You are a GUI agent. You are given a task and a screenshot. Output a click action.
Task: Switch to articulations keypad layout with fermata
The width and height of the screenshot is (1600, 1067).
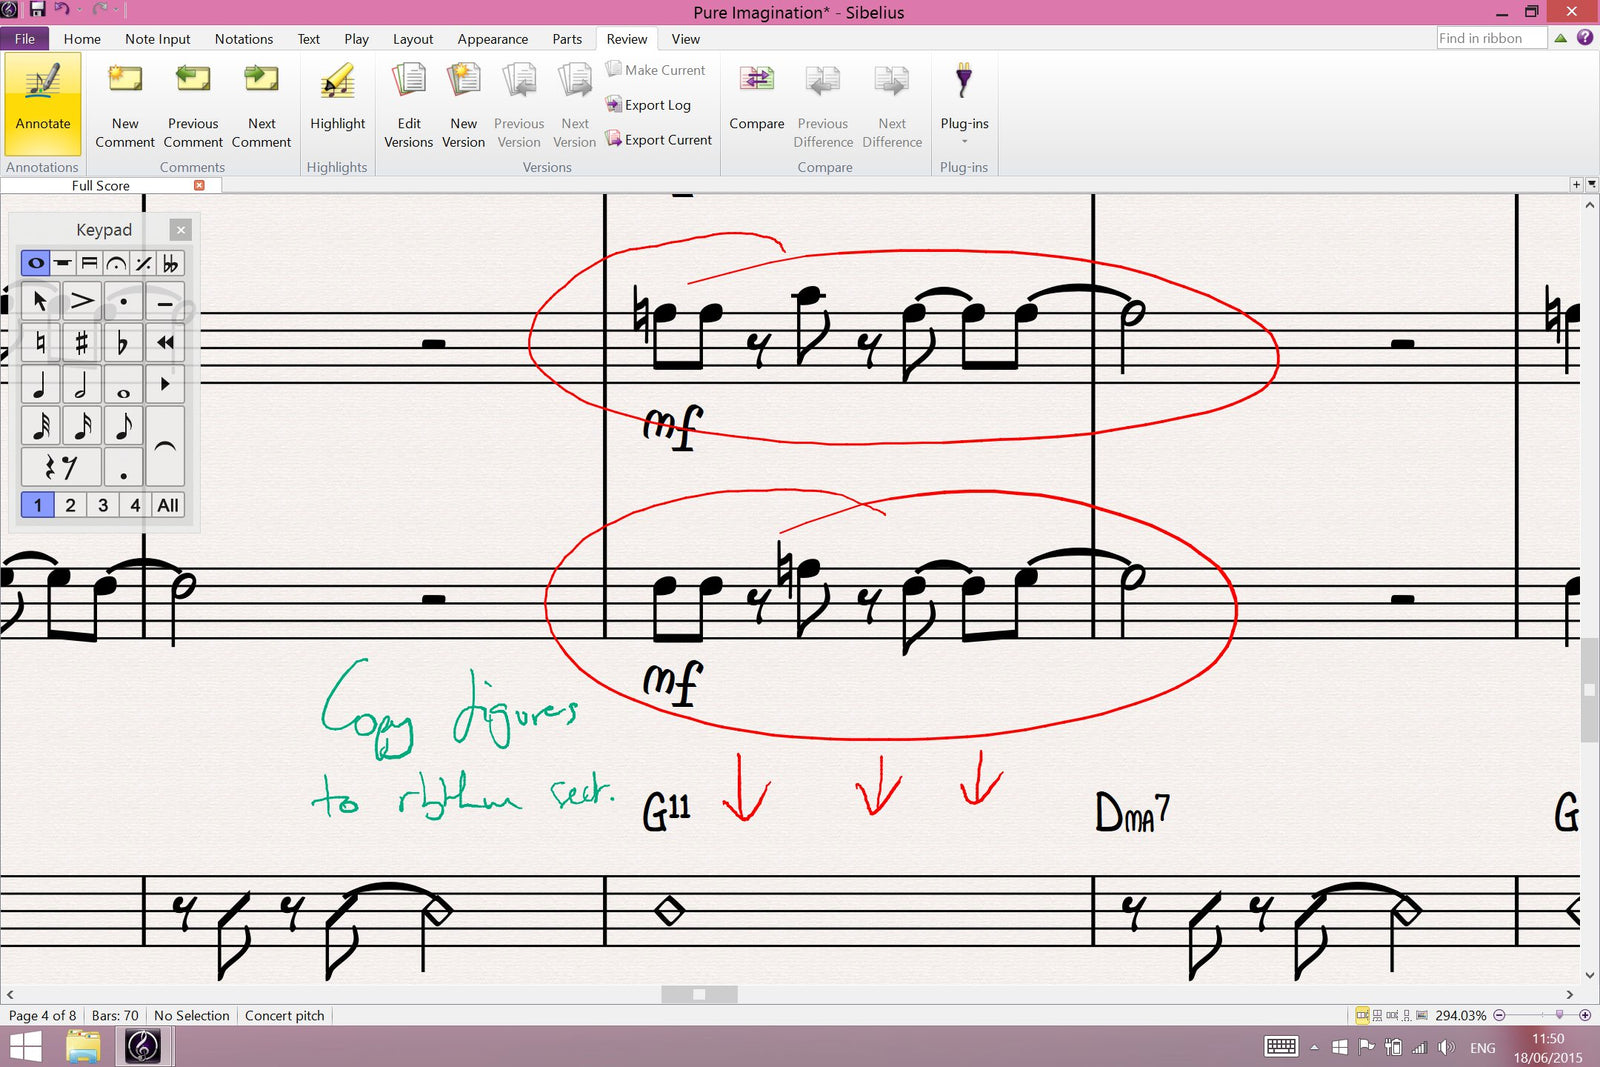(x=117, y=263)
